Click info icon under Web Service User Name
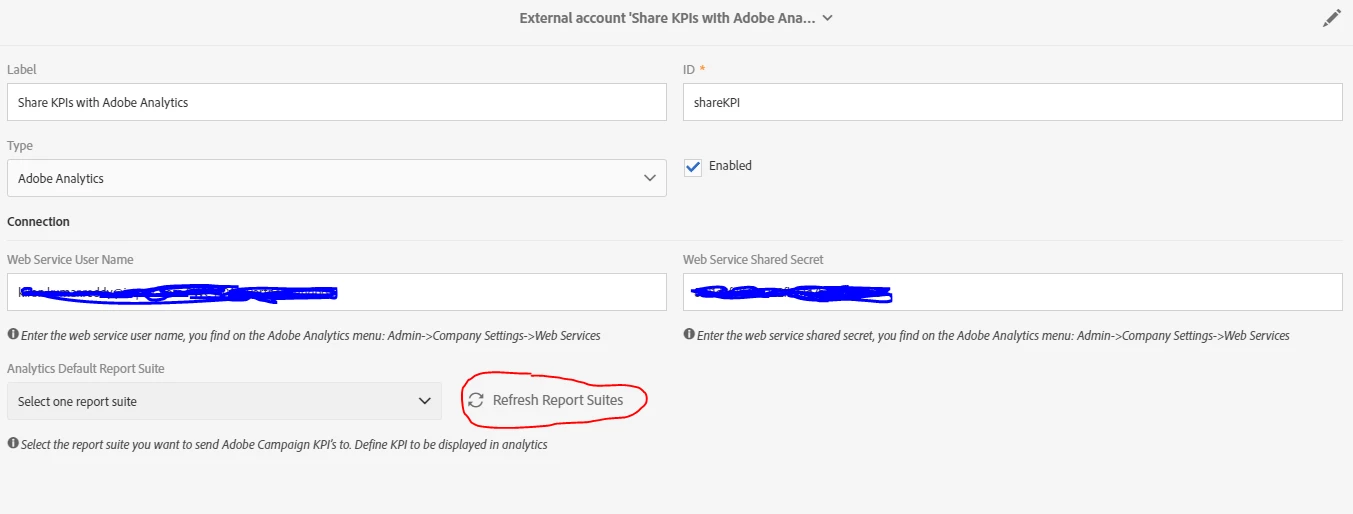The image size is (1353, 514). (x=12, y=335)
